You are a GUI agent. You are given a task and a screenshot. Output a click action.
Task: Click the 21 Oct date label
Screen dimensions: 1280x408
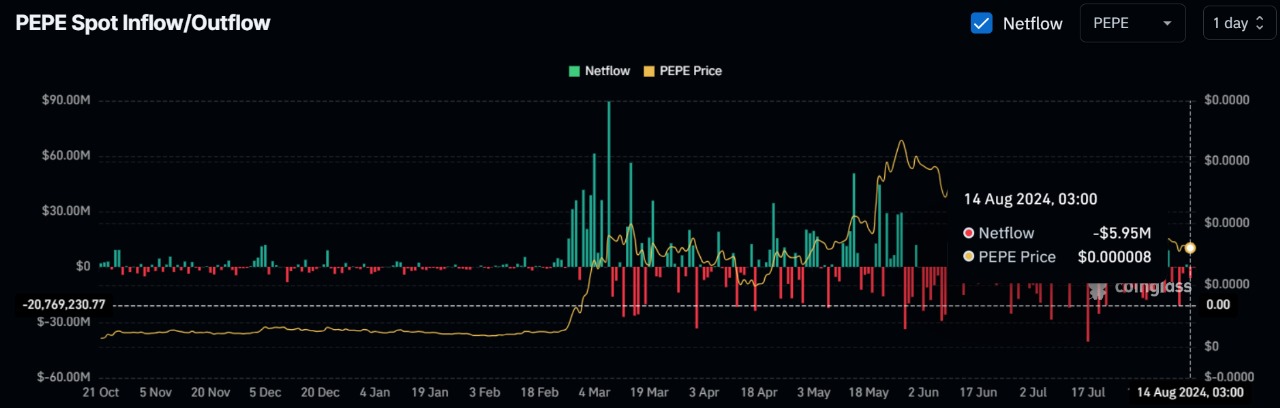[101, 393]
